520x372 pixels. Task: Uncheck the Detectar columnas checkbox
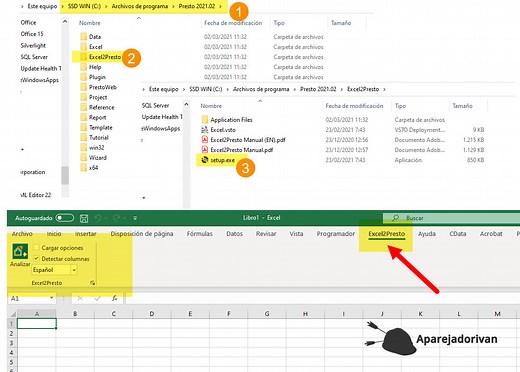click(37, 258)
